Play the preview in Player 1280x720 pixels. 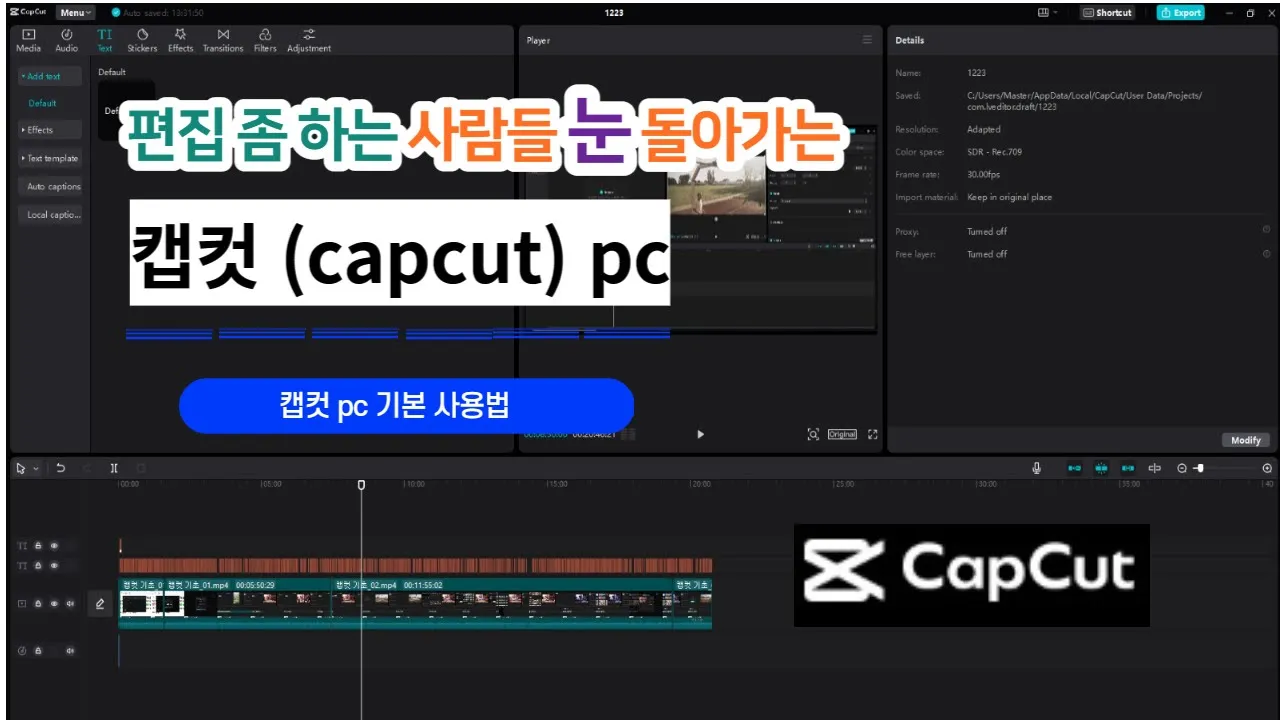pyautogui.click(x=700, y=434)
